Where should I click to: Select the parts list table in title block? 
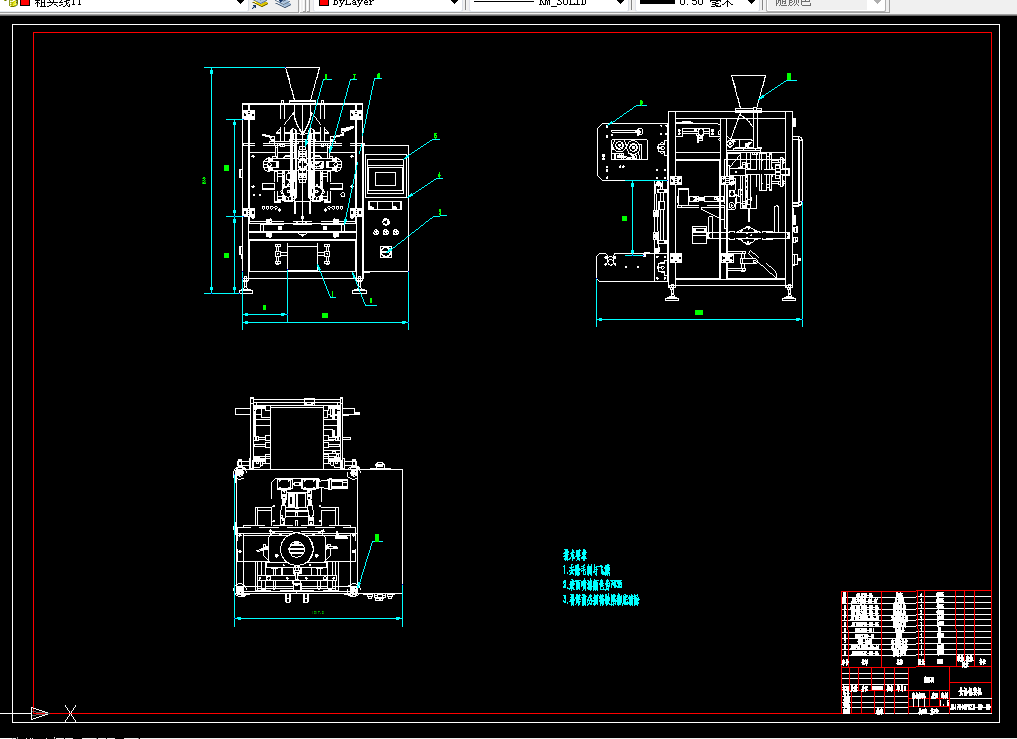click(x=916, y=628)
